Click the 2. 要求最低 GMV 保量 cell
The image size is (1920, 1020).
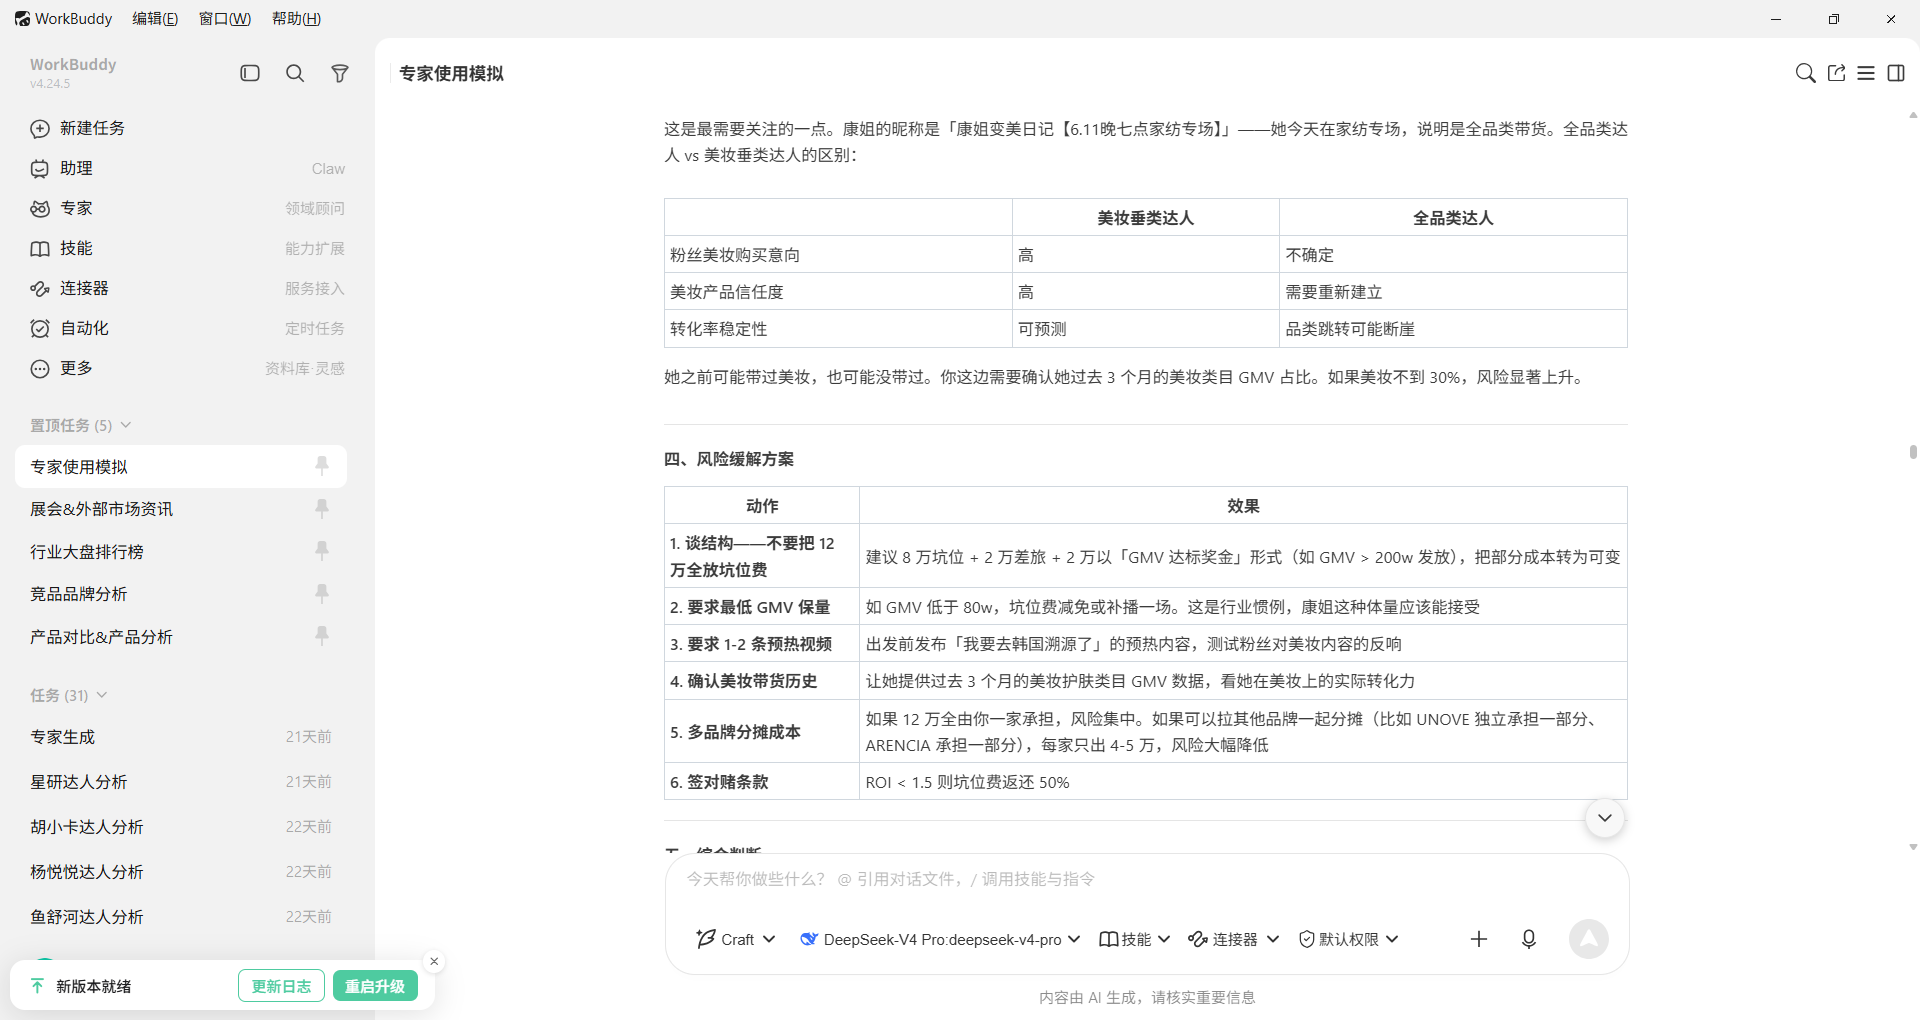(x=762, y=607)
